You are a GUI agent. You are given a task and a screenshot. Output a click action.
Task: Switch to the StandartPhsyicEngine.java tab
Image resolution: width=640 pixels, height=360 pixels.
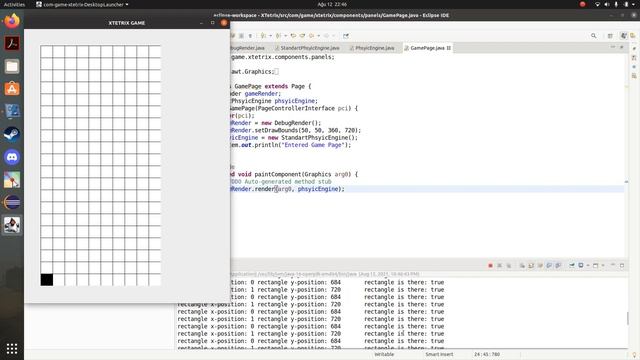pos(307,48)
